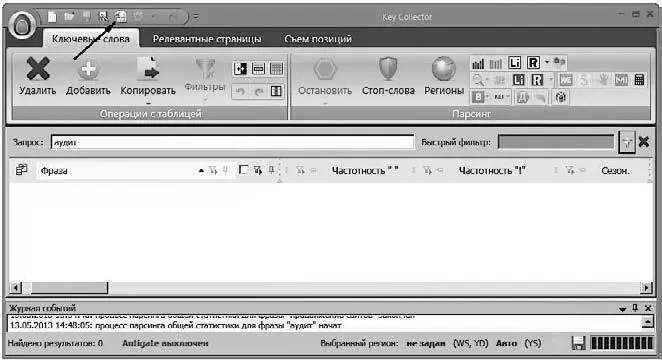Open the Регионы globe settings
This screenshot has width=662, height=360.
pyautogui.click(x=444, y=76)
